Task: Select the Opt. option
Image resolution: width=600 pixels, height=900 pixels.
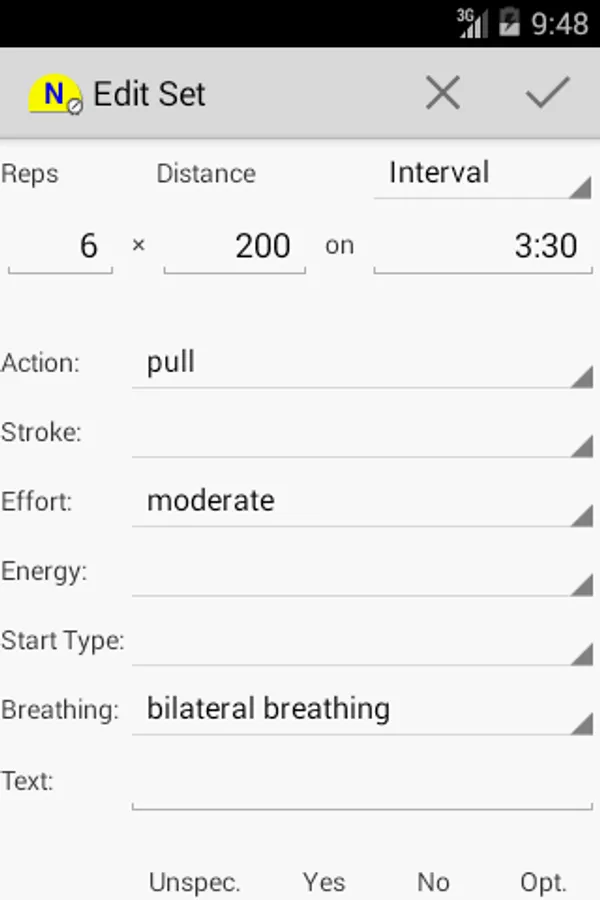Action: [543, 882]
